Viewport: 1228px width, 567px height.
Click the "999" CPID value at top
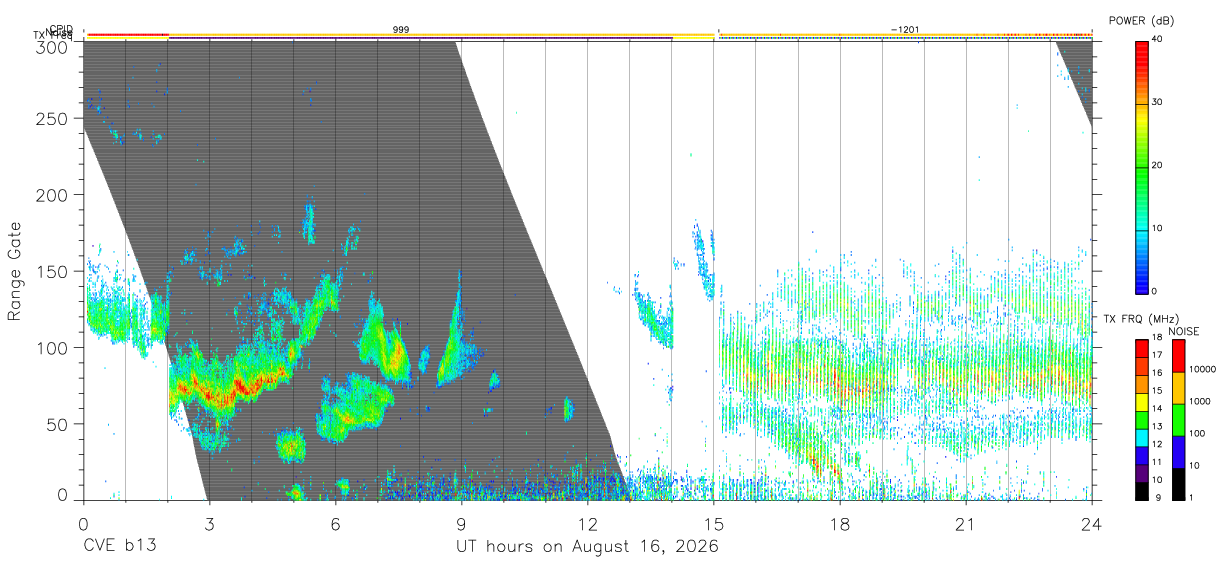(x=401, y=30)
